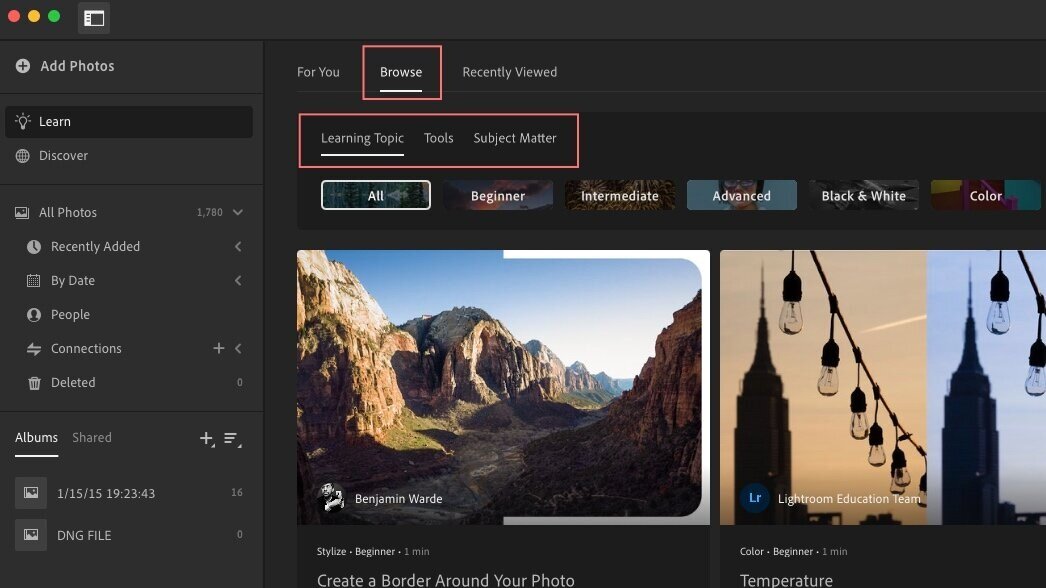Screen dimensions: 1046x588
Task: Switch to the For You tab
Action: click(x=318, y=72)
